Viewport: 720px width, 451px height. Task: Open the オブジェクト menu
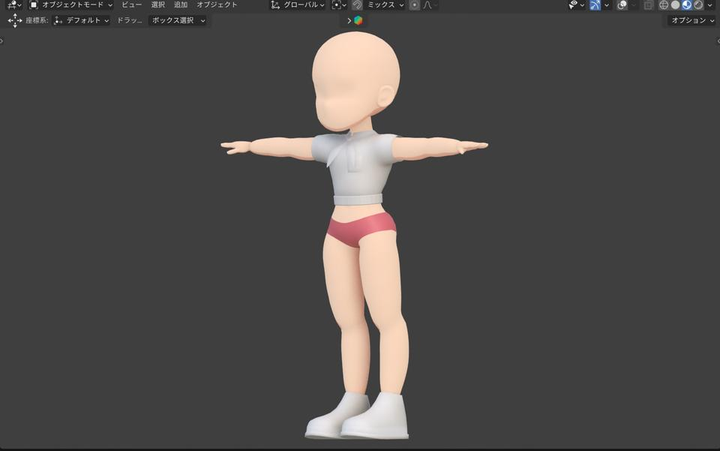pyautogui.click(x=217, y=5)
